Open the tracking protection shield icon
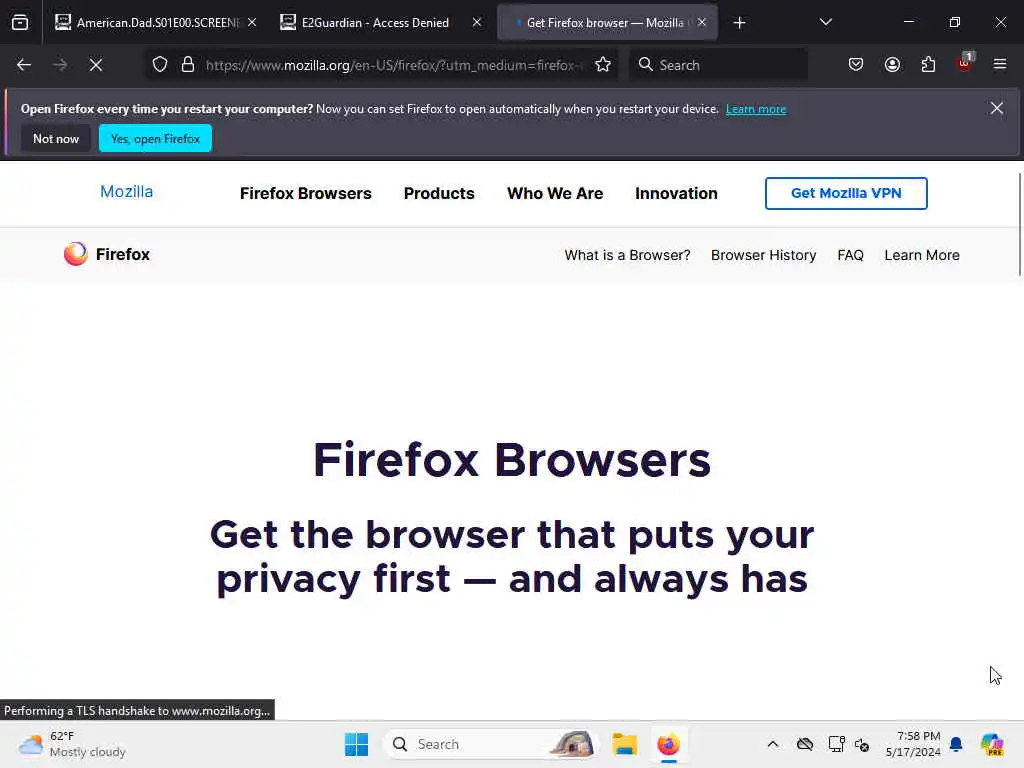The image size is (1024, 768). click(160, 65)
